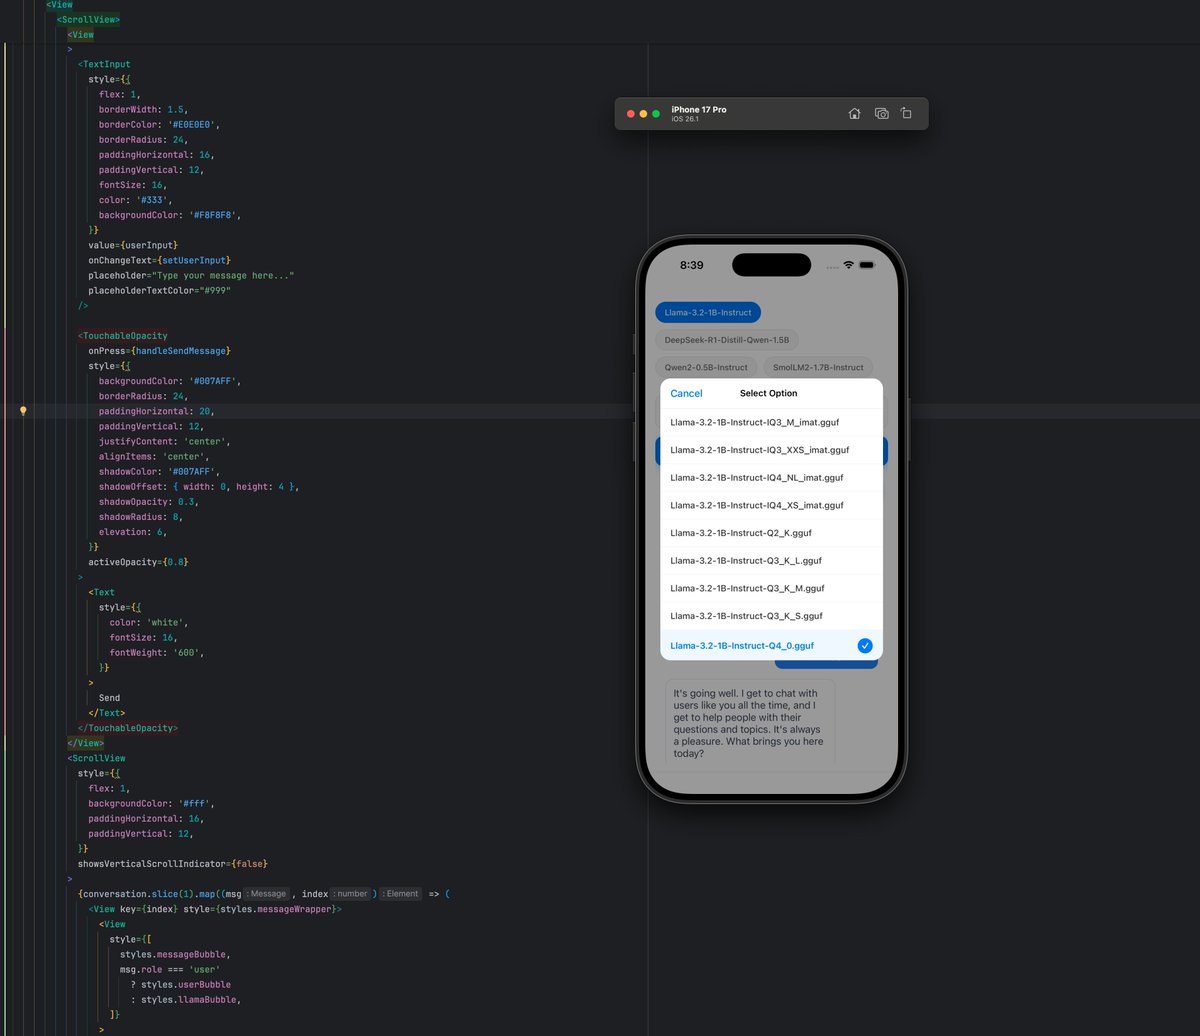
Task: Tap Cancel in the Select Option sheet
Action: 686,393
